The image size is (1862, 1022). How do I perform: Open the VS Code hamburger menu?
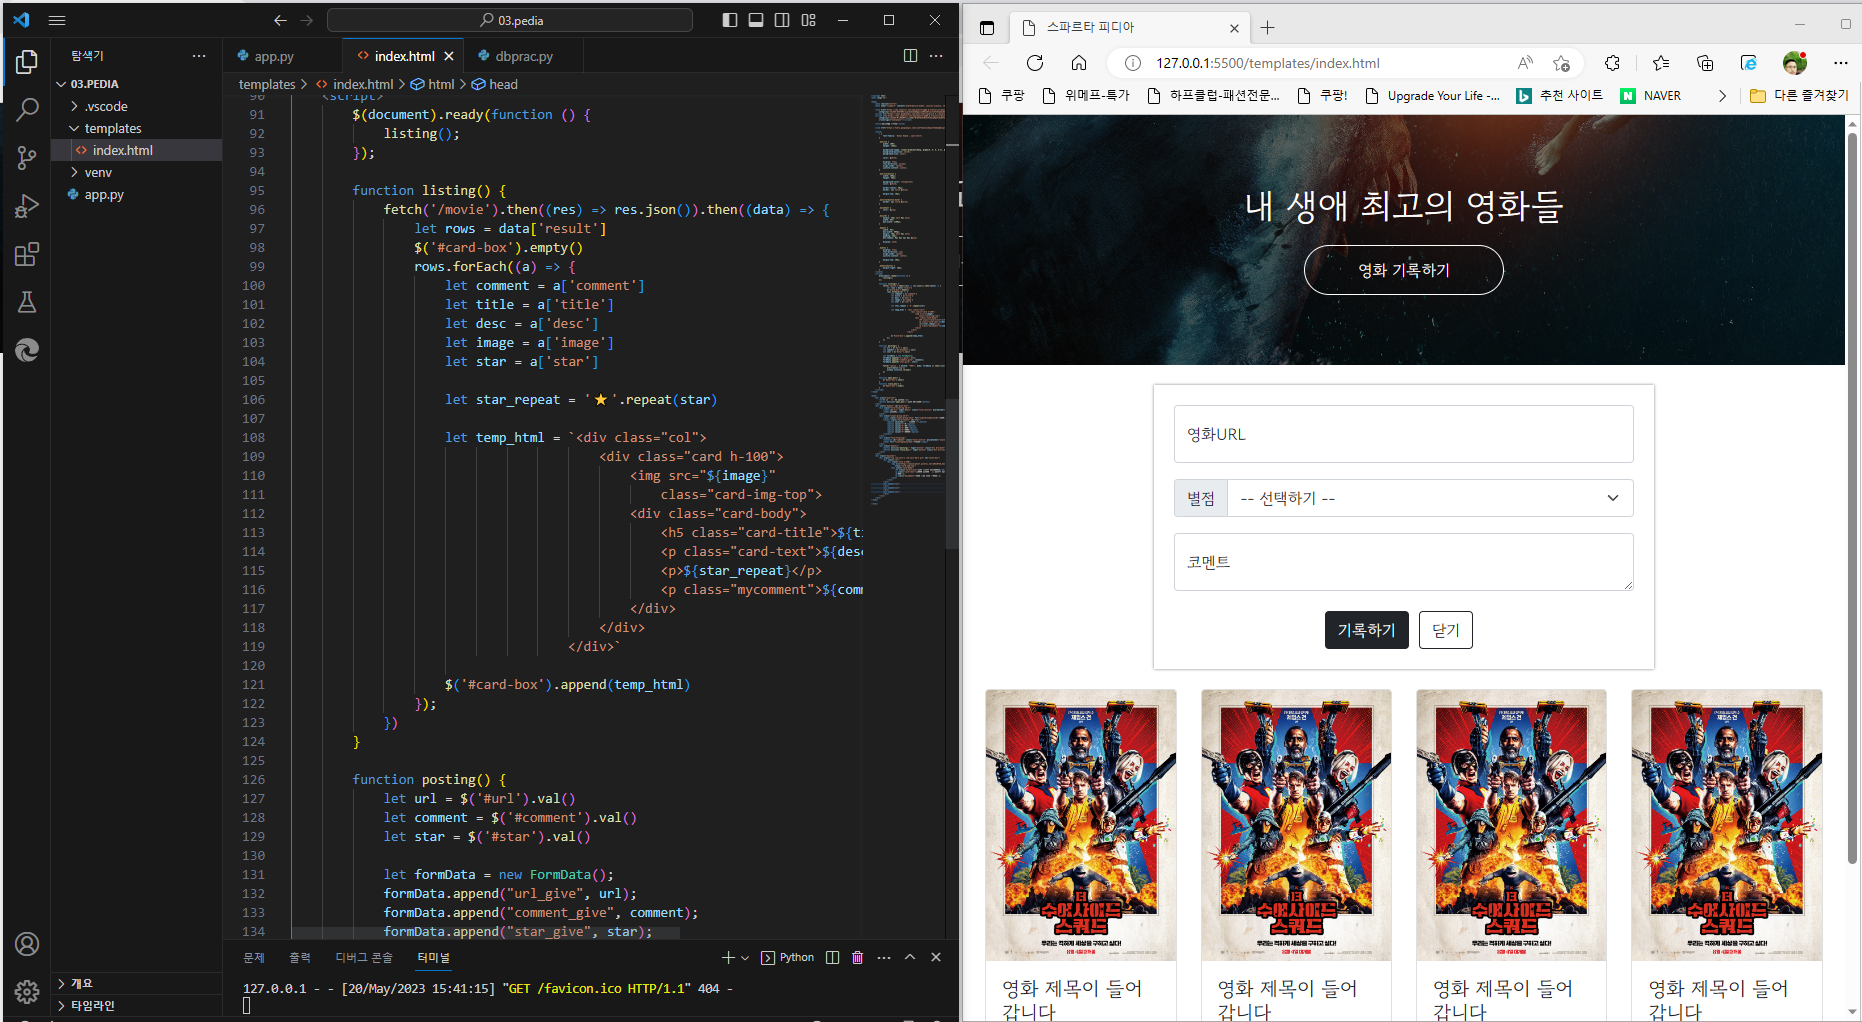57,20
